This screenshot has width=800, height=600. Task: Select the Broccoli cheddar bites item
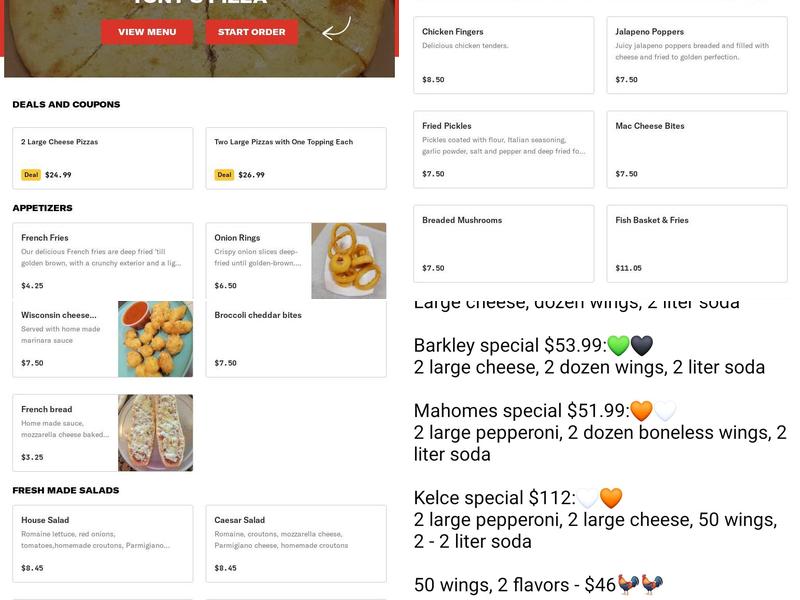click(x=295, y=339)
